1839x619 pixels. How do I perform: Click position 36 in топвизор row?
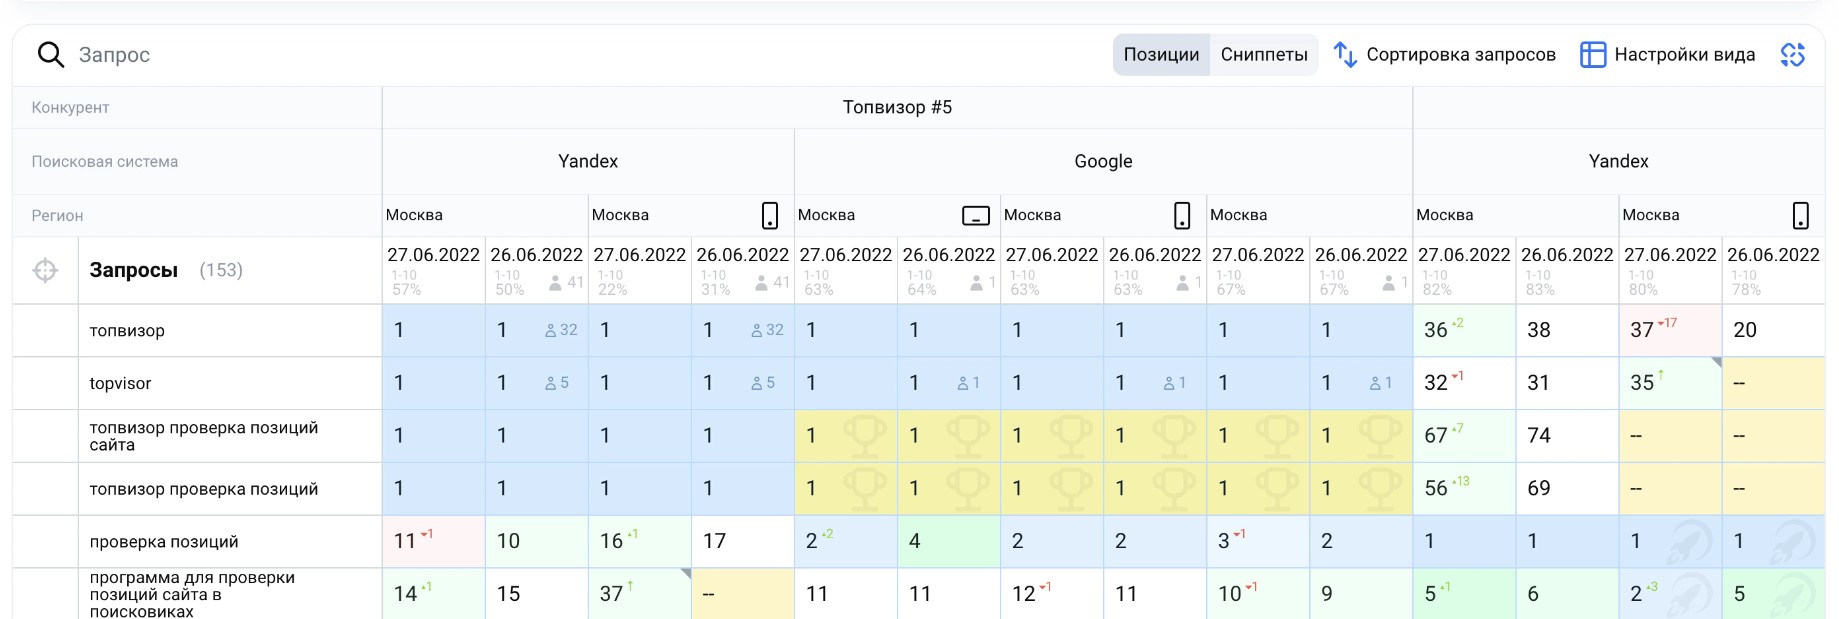click(1436, 330)
